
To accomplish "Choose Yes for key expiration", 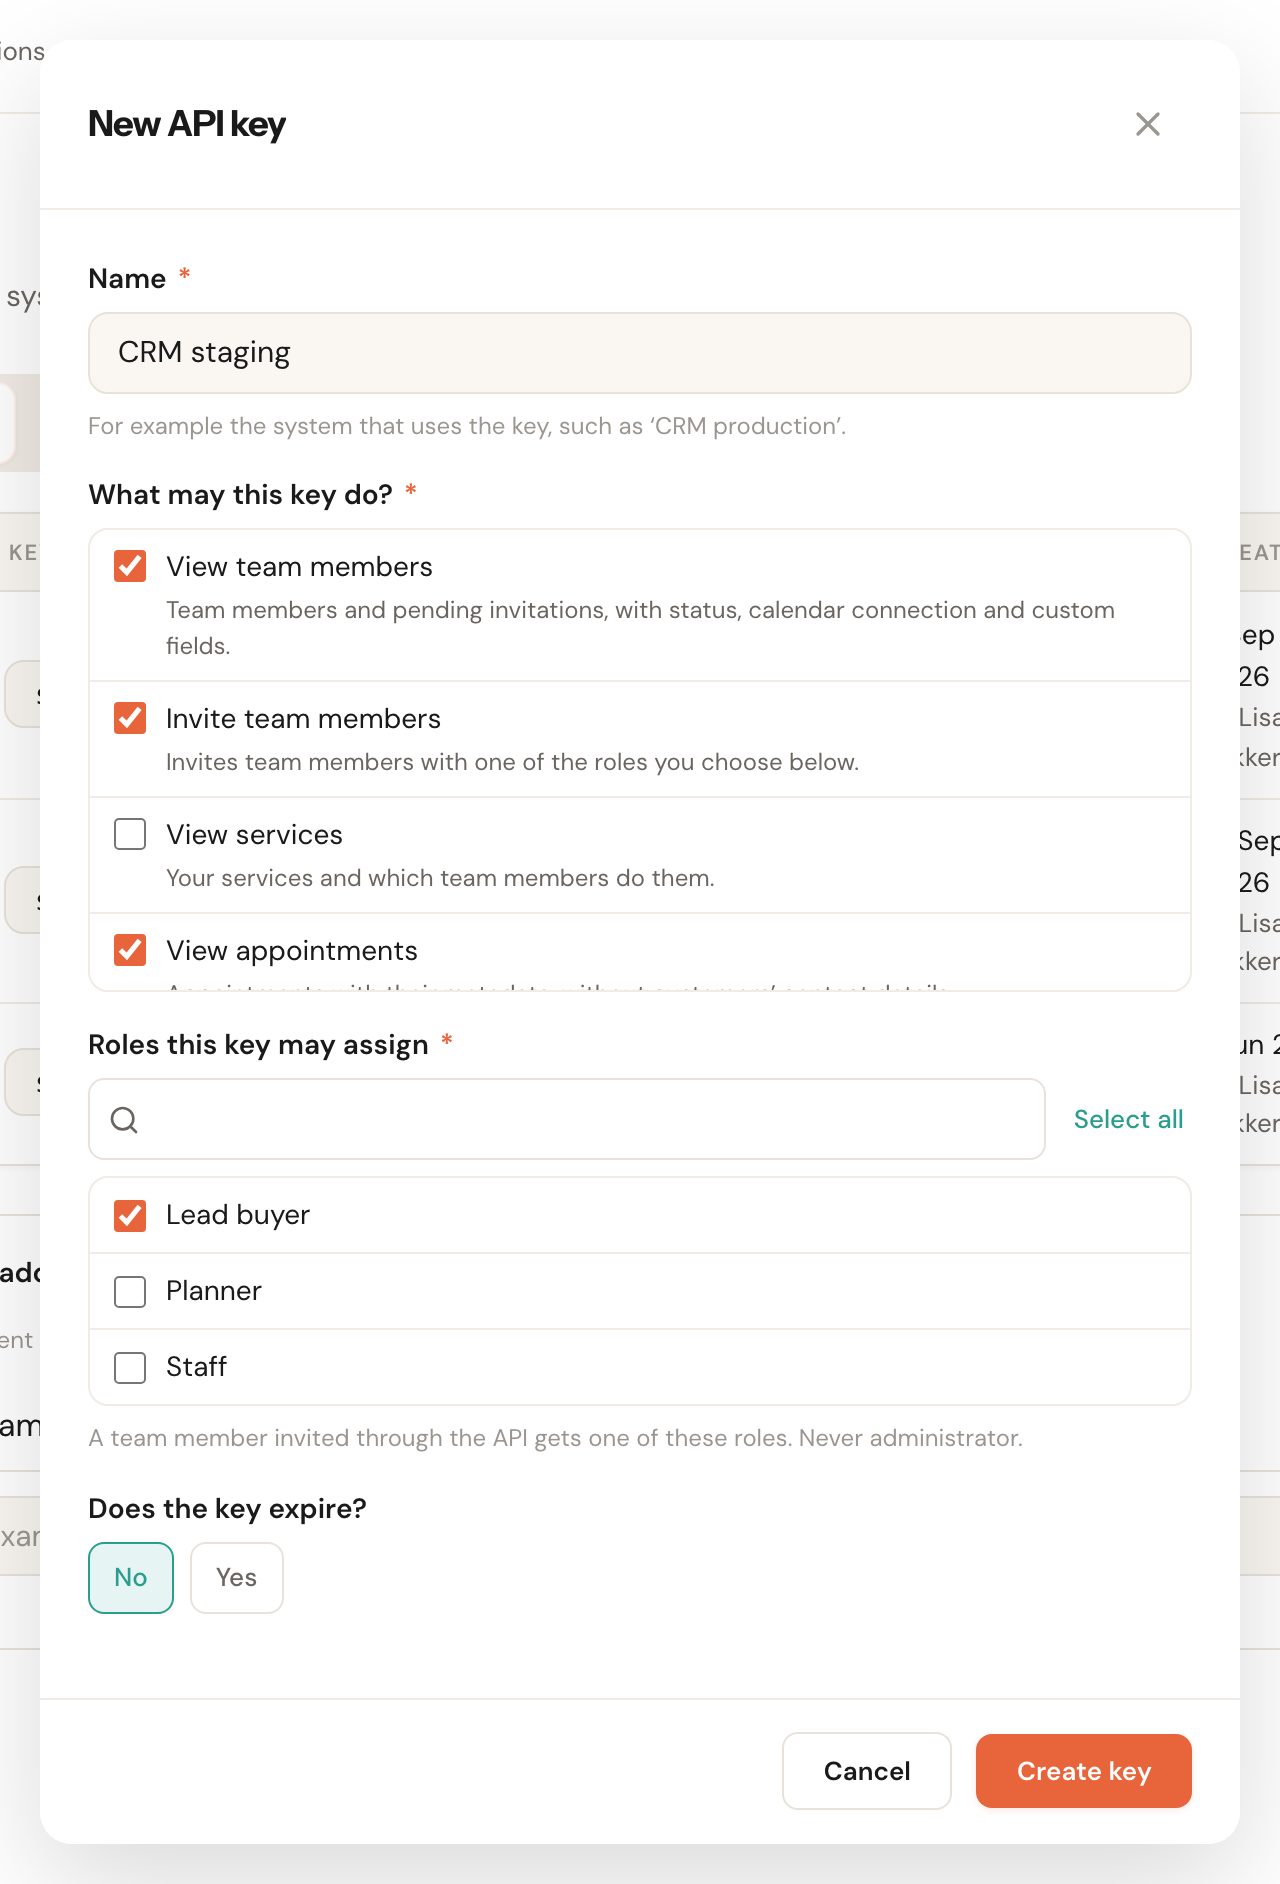I will (x=237, y=1578).
